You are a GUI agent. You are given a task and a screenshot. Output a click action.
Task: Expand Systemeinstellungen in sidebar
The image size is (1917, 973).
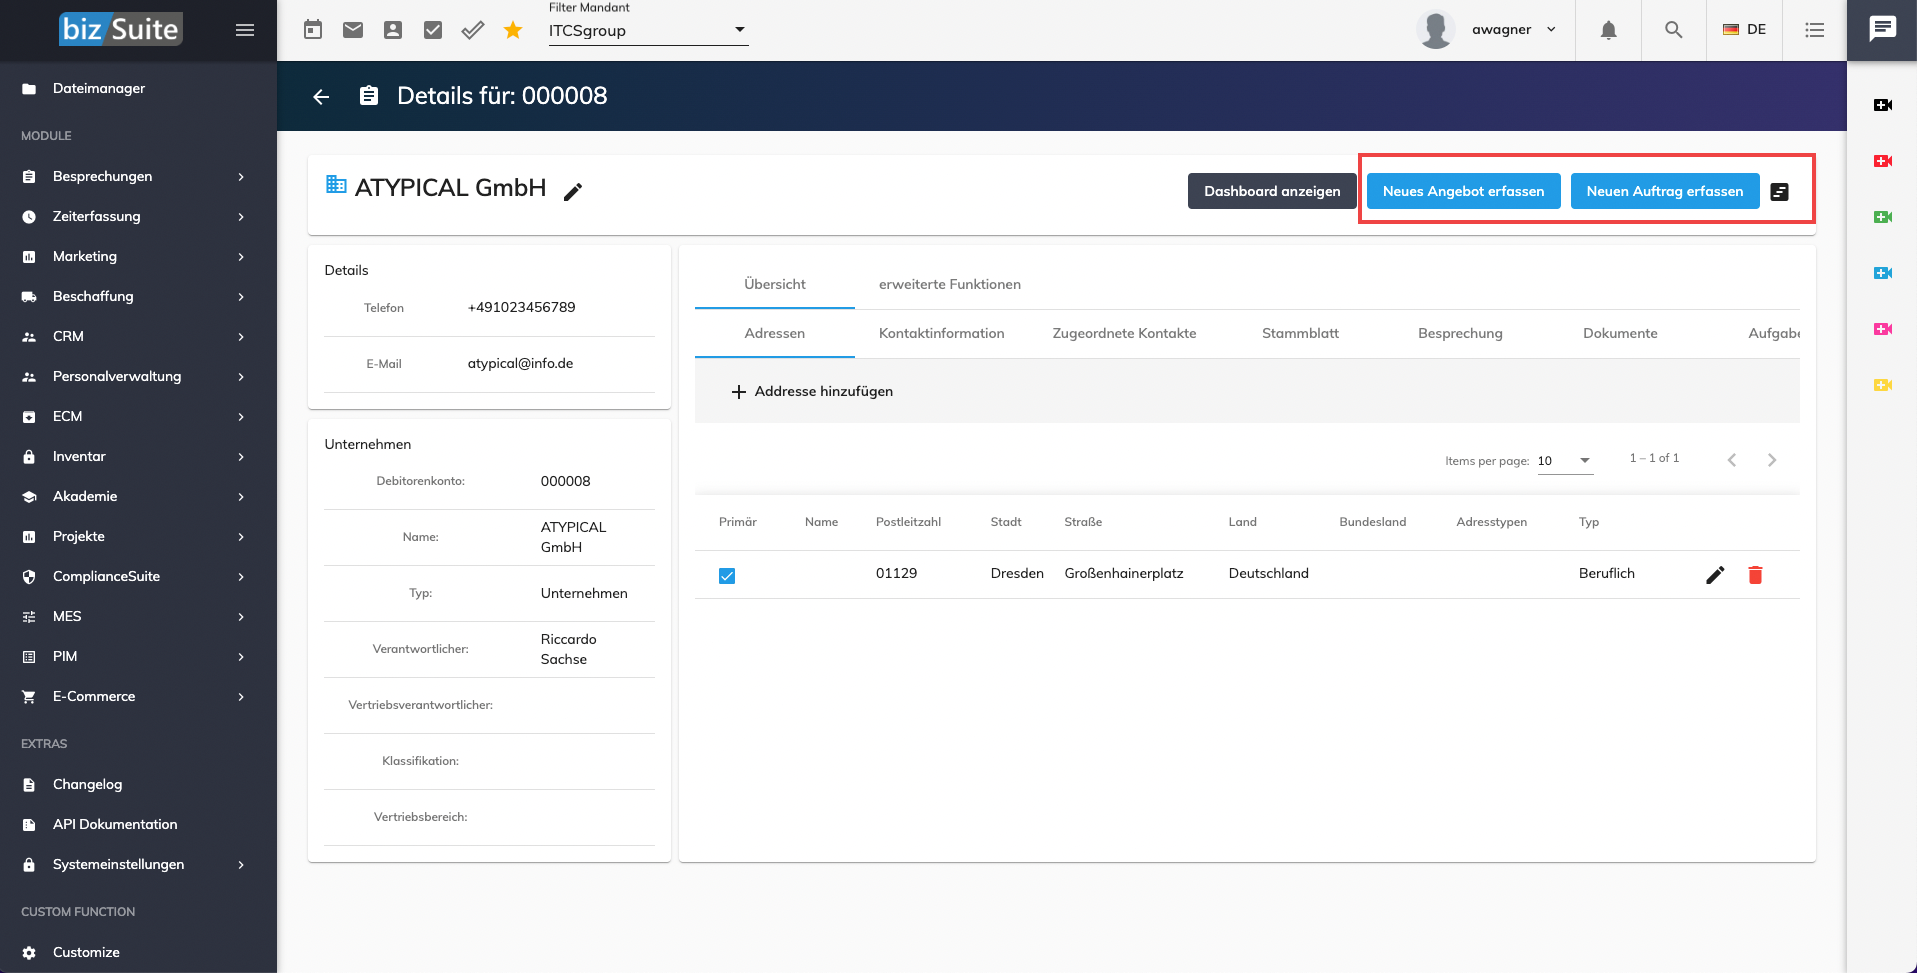point(138,864)
